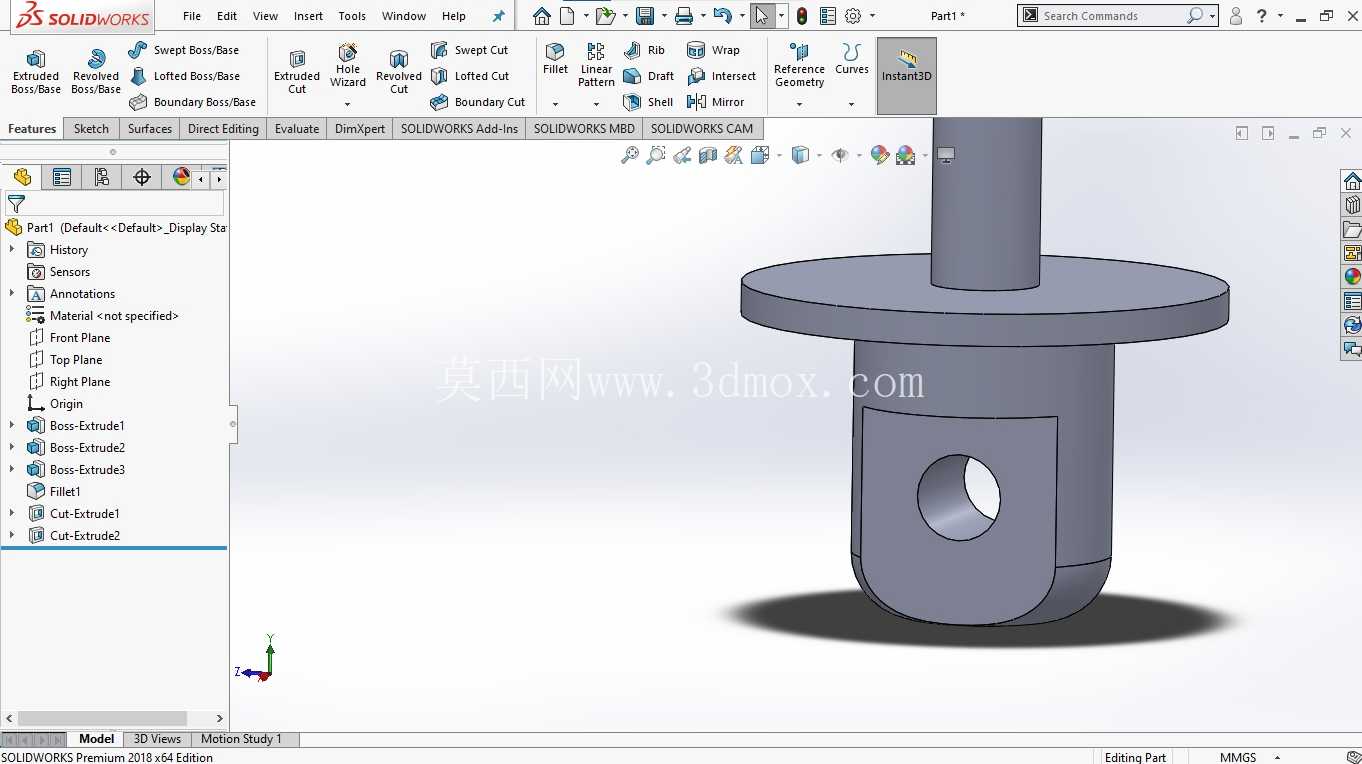The image size is (1362, 764).
Task: Open the DimXpertManager tab in left panel
Action: [142, 177]
